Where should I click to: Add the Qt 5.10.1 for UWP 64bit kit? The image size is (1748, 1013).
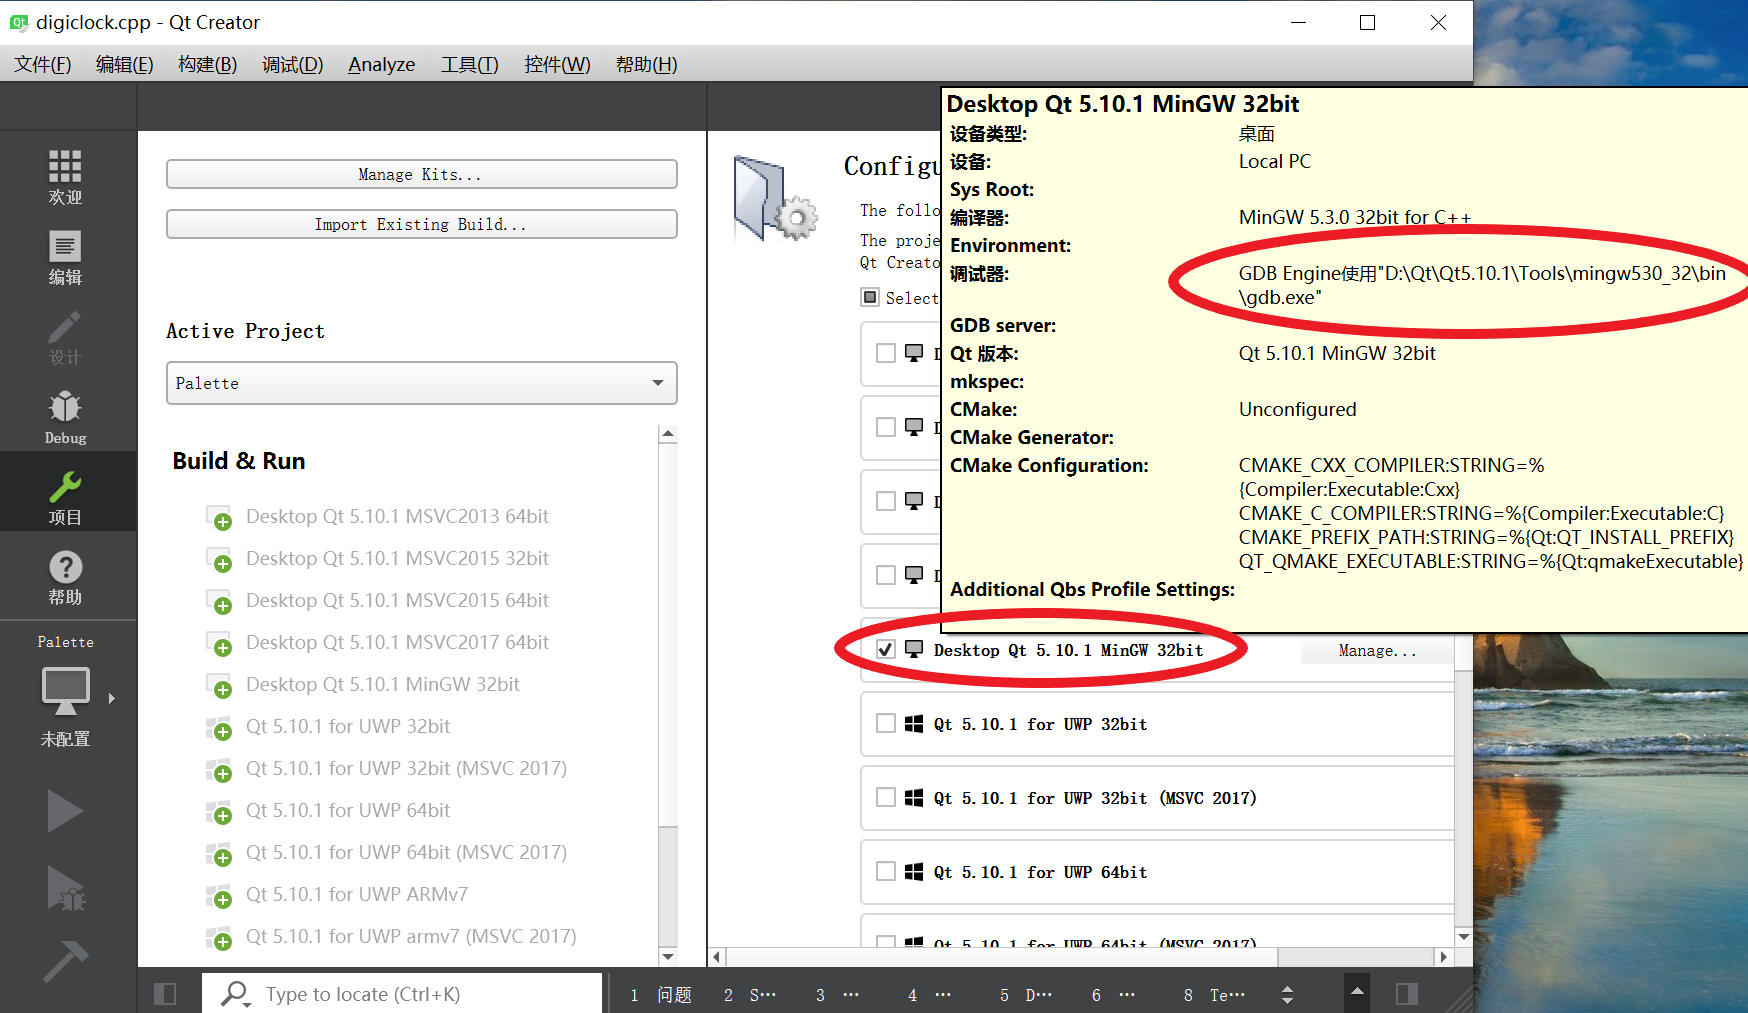(x=219, y=812)
